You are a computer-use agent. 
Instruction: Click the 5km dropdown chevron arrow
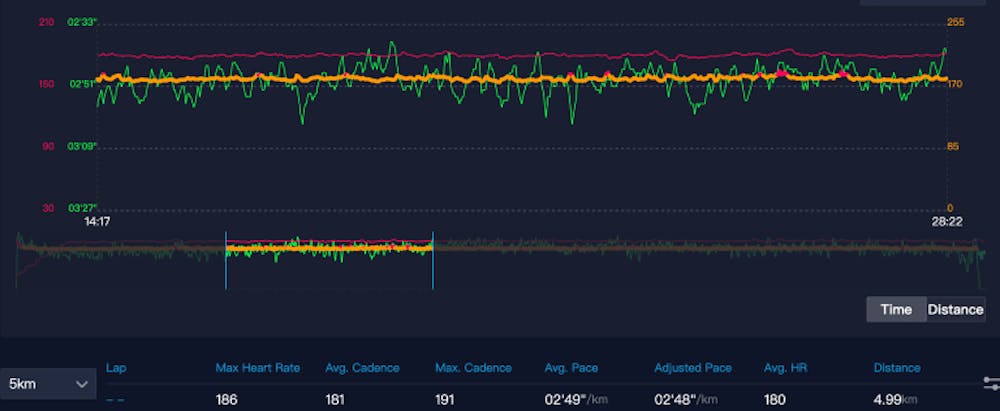pyautogui.click(x=82, y=384)
